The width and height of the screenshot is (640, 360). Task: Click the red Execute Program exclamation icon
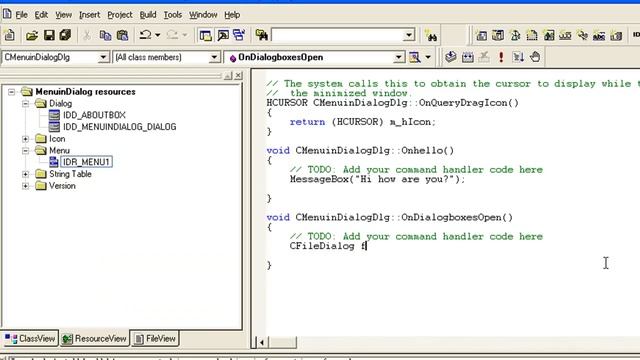click(501, 57)
